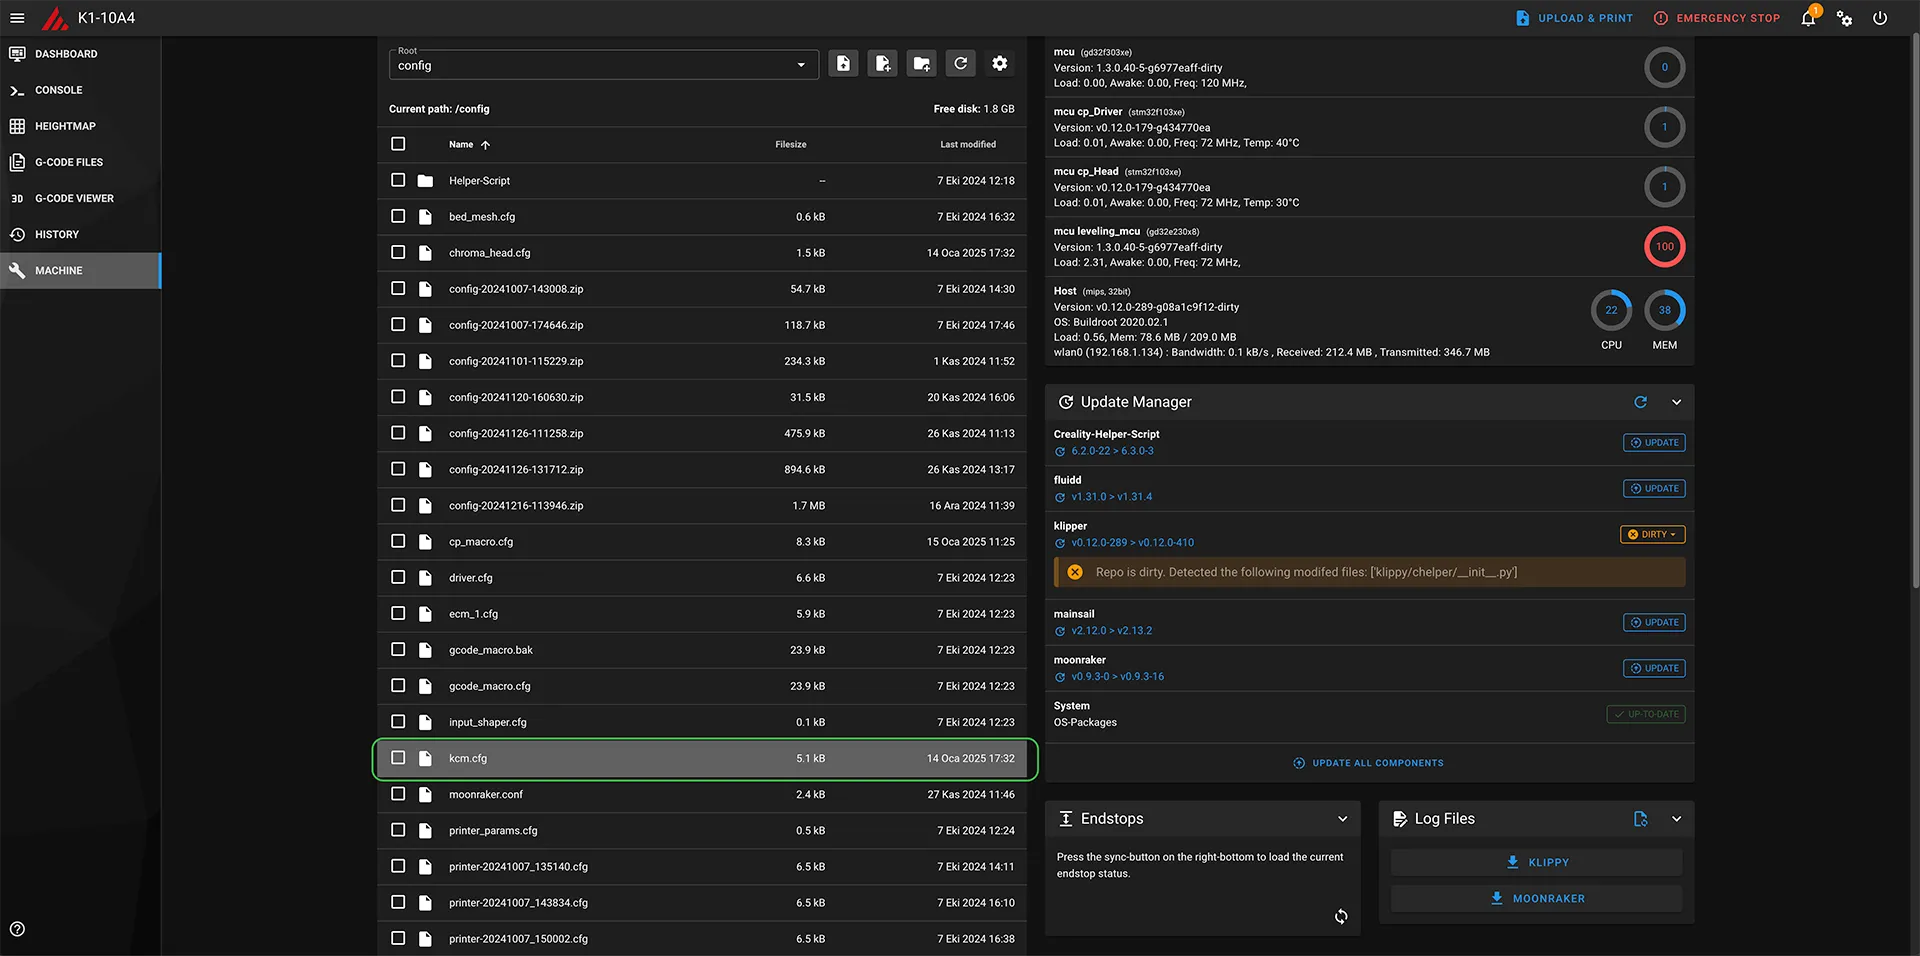
Task: Click the mcu leveling_mcu load gauge
Action: point(1664,247)
